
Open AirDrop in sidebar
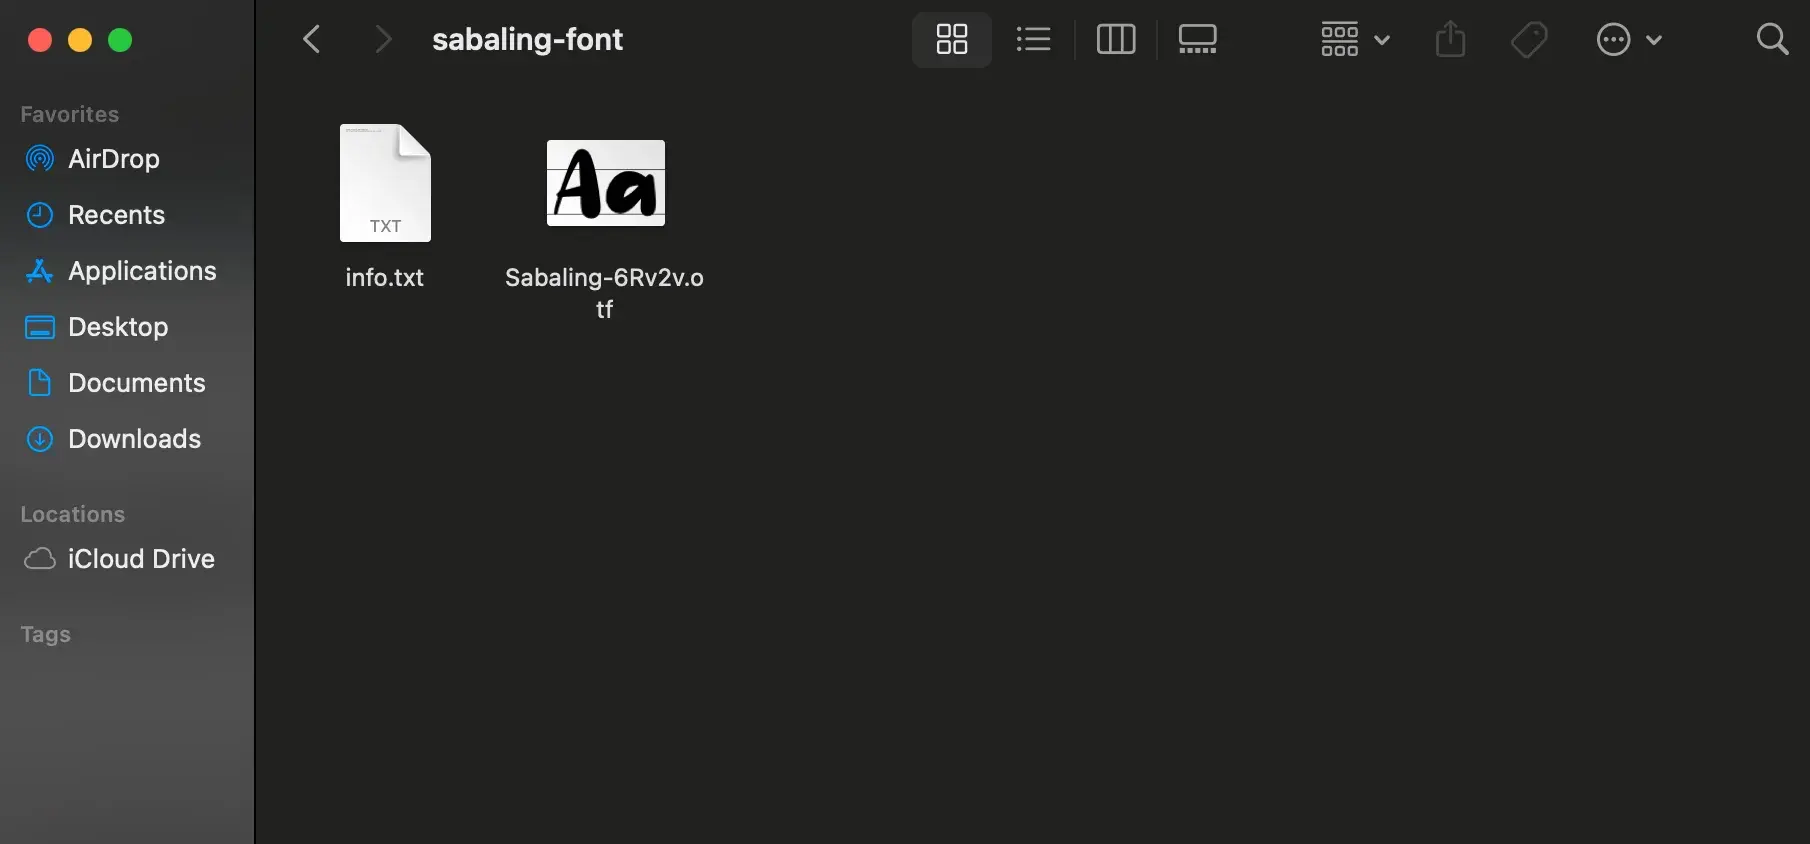click(113, 159)
